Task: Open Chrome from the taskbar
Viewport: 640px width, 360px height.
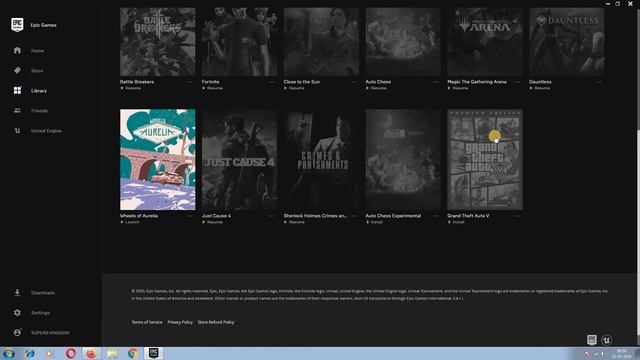Action: [x=133, y=353]
